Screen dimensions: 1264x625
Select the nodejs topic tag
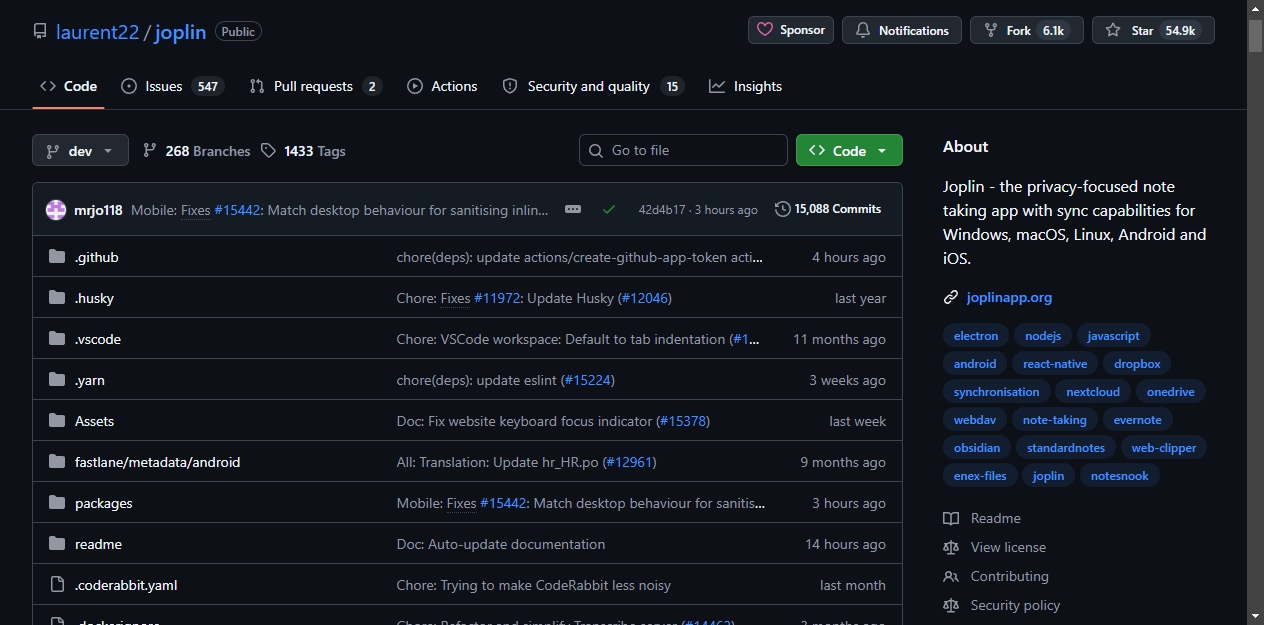1043,336
